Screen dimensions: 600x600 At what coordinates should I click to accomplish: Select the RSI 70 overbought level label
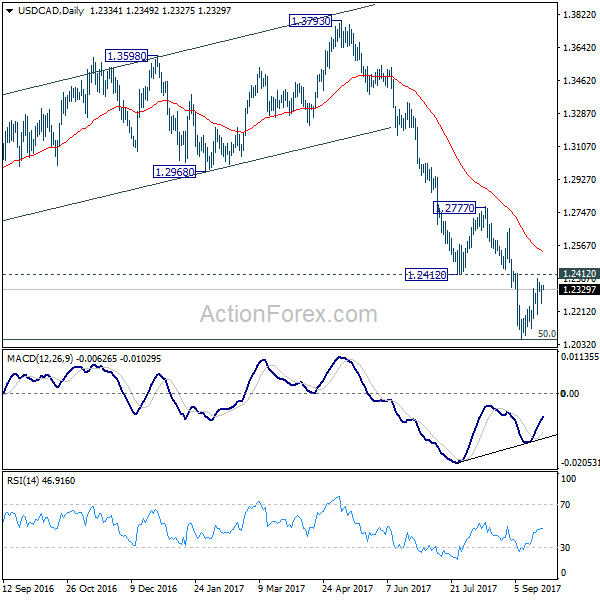click(565, 505)
